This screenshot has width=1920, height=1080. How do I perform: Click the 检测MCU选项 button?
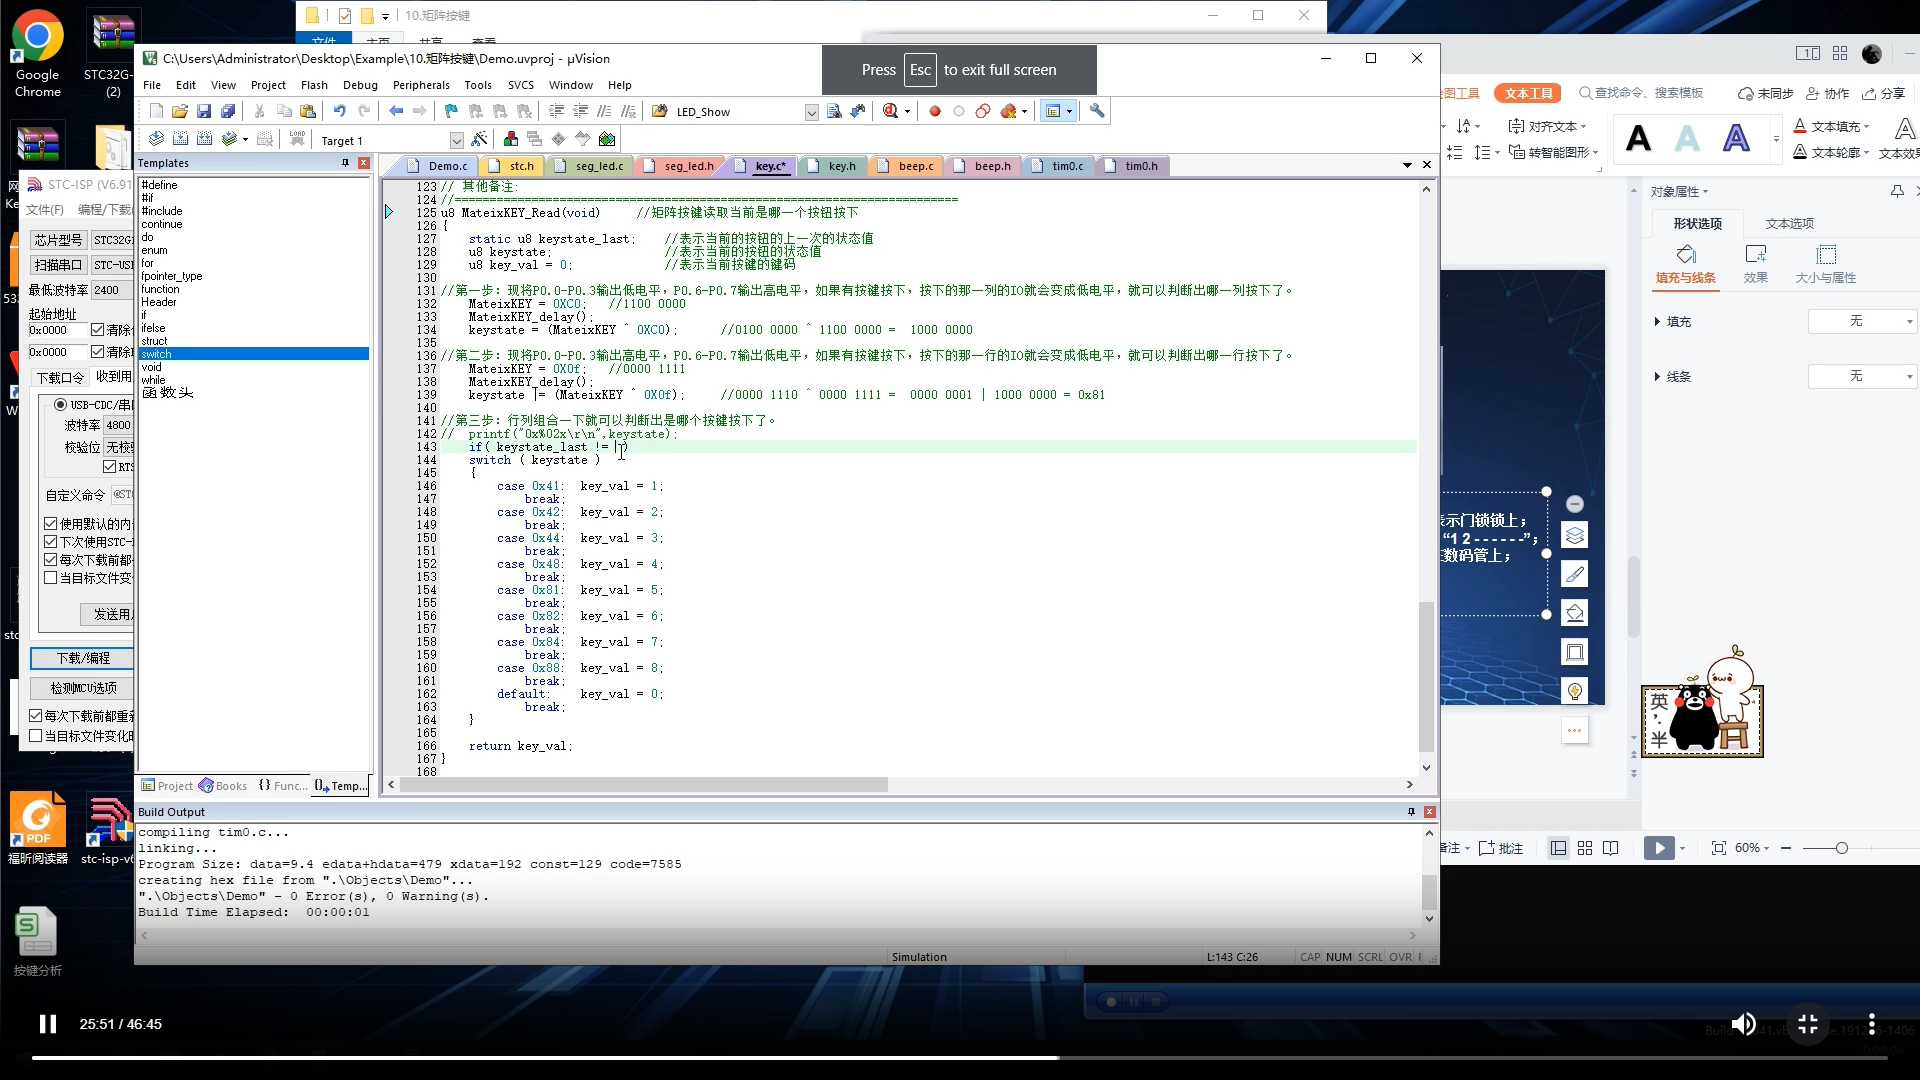[83, 688]
